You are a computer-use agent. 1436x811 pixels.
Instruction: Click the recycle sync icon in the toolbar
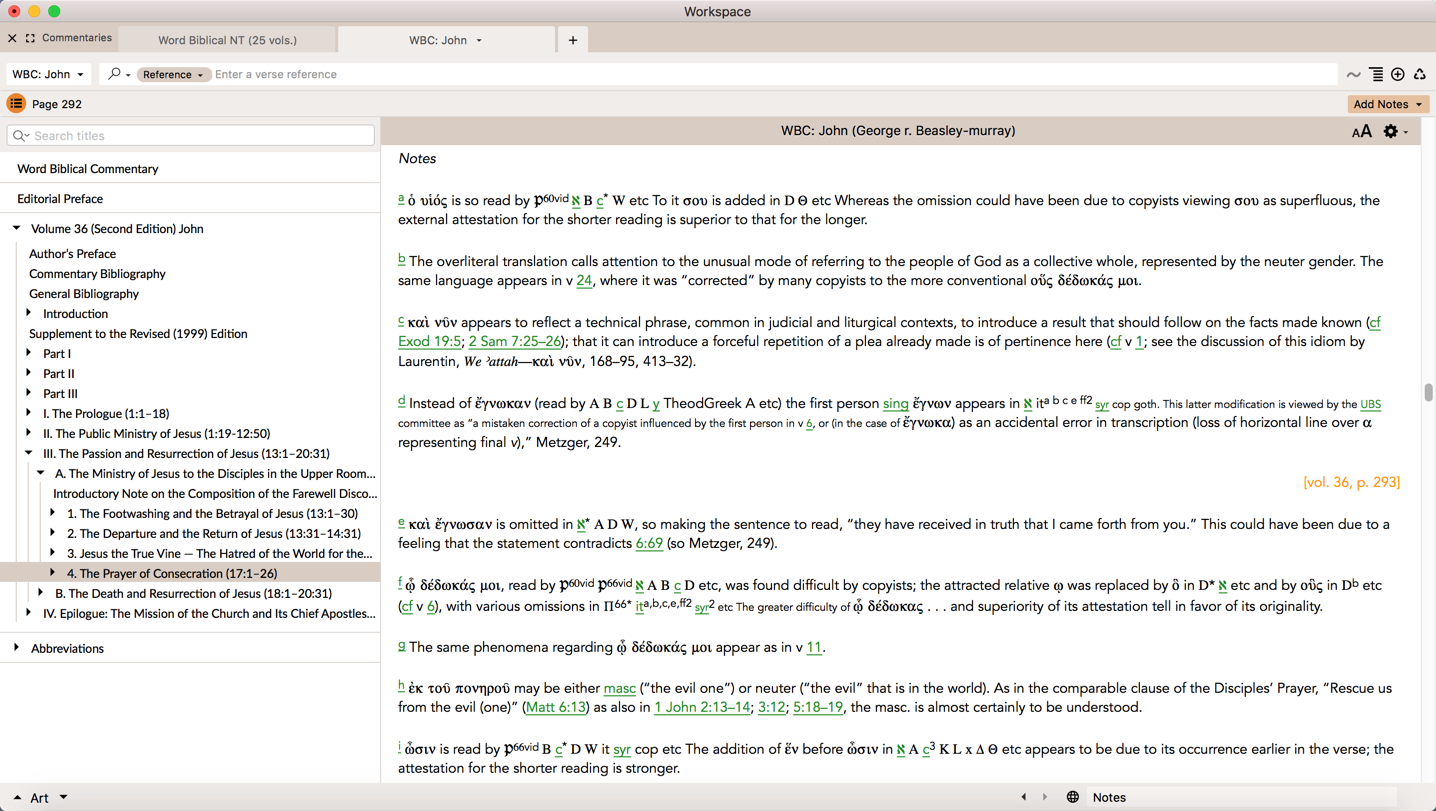(x=1420, y=74)
